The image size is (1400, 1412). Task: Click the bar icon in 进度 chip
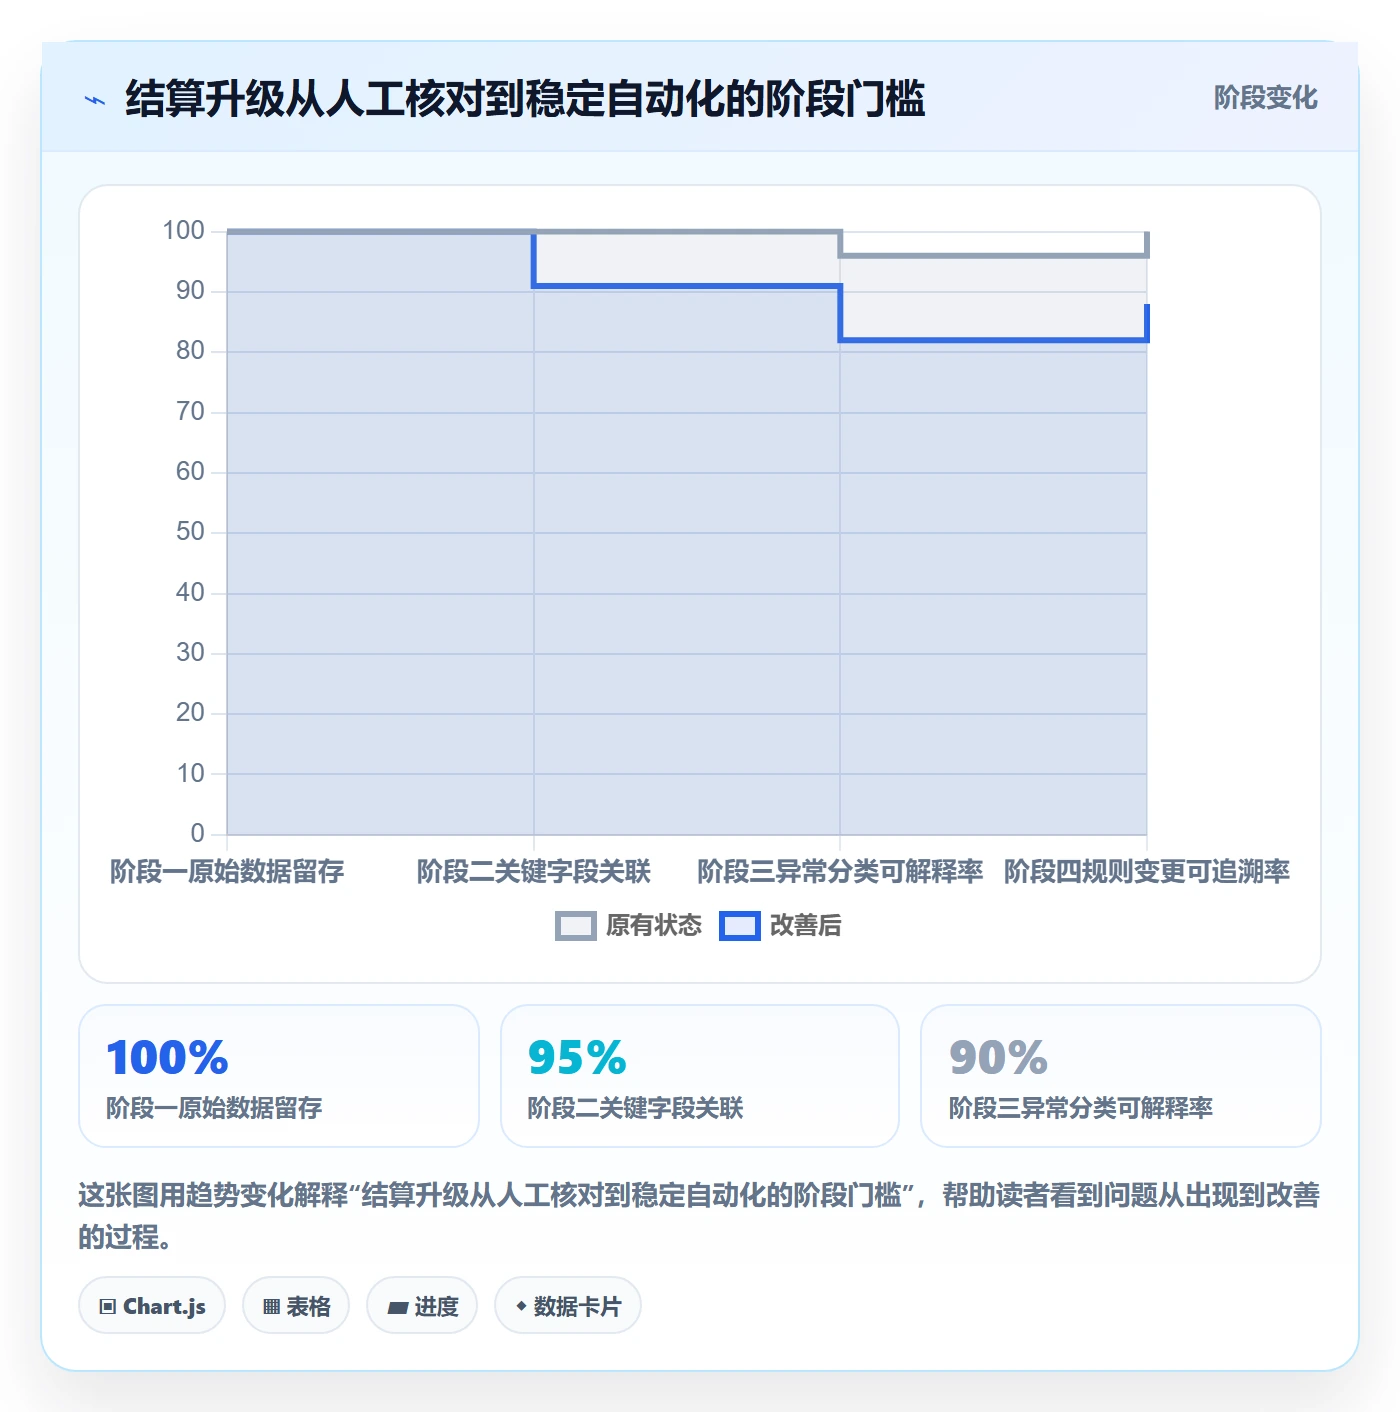coord(398,1307)
